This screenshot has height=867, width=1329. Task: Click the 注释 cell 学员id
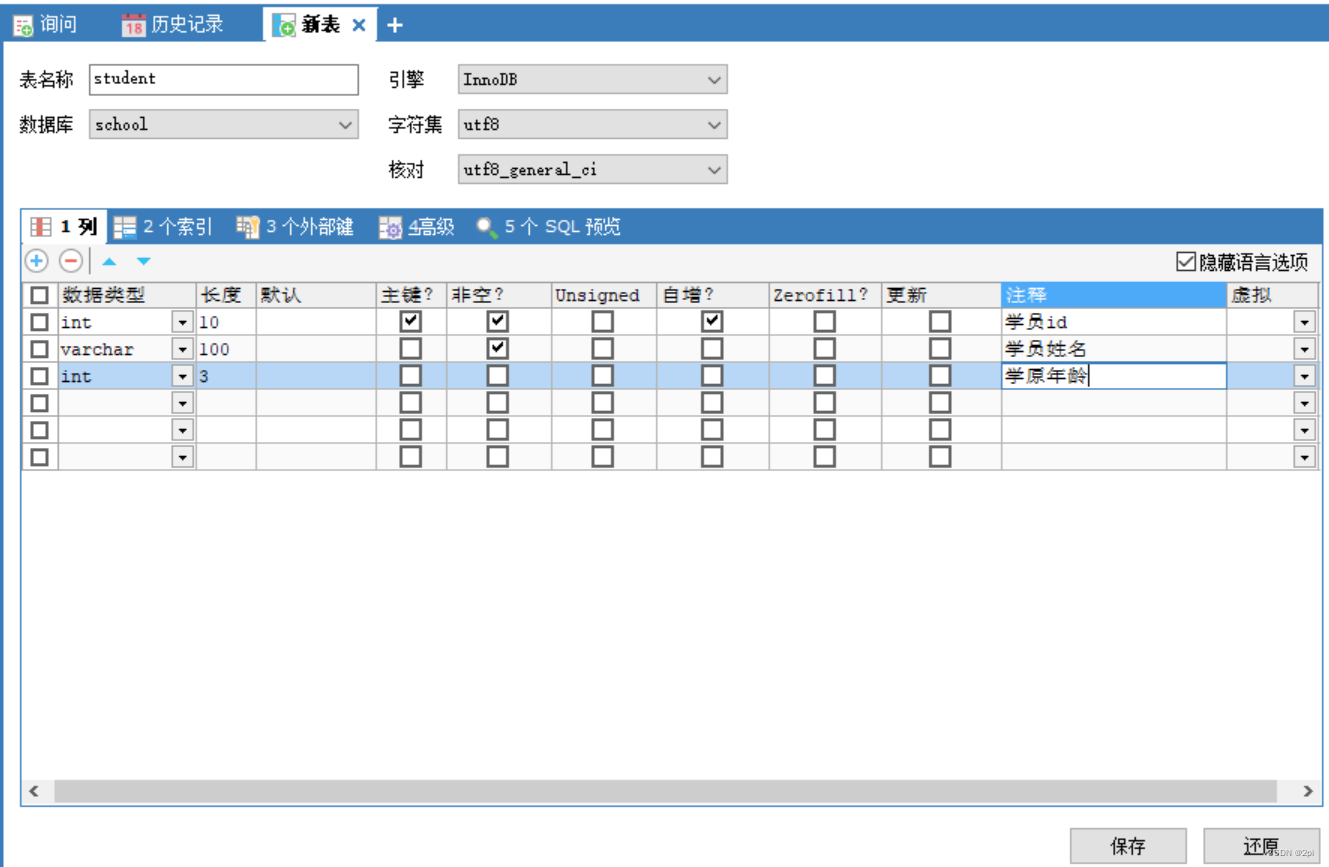coord(1114,322)
